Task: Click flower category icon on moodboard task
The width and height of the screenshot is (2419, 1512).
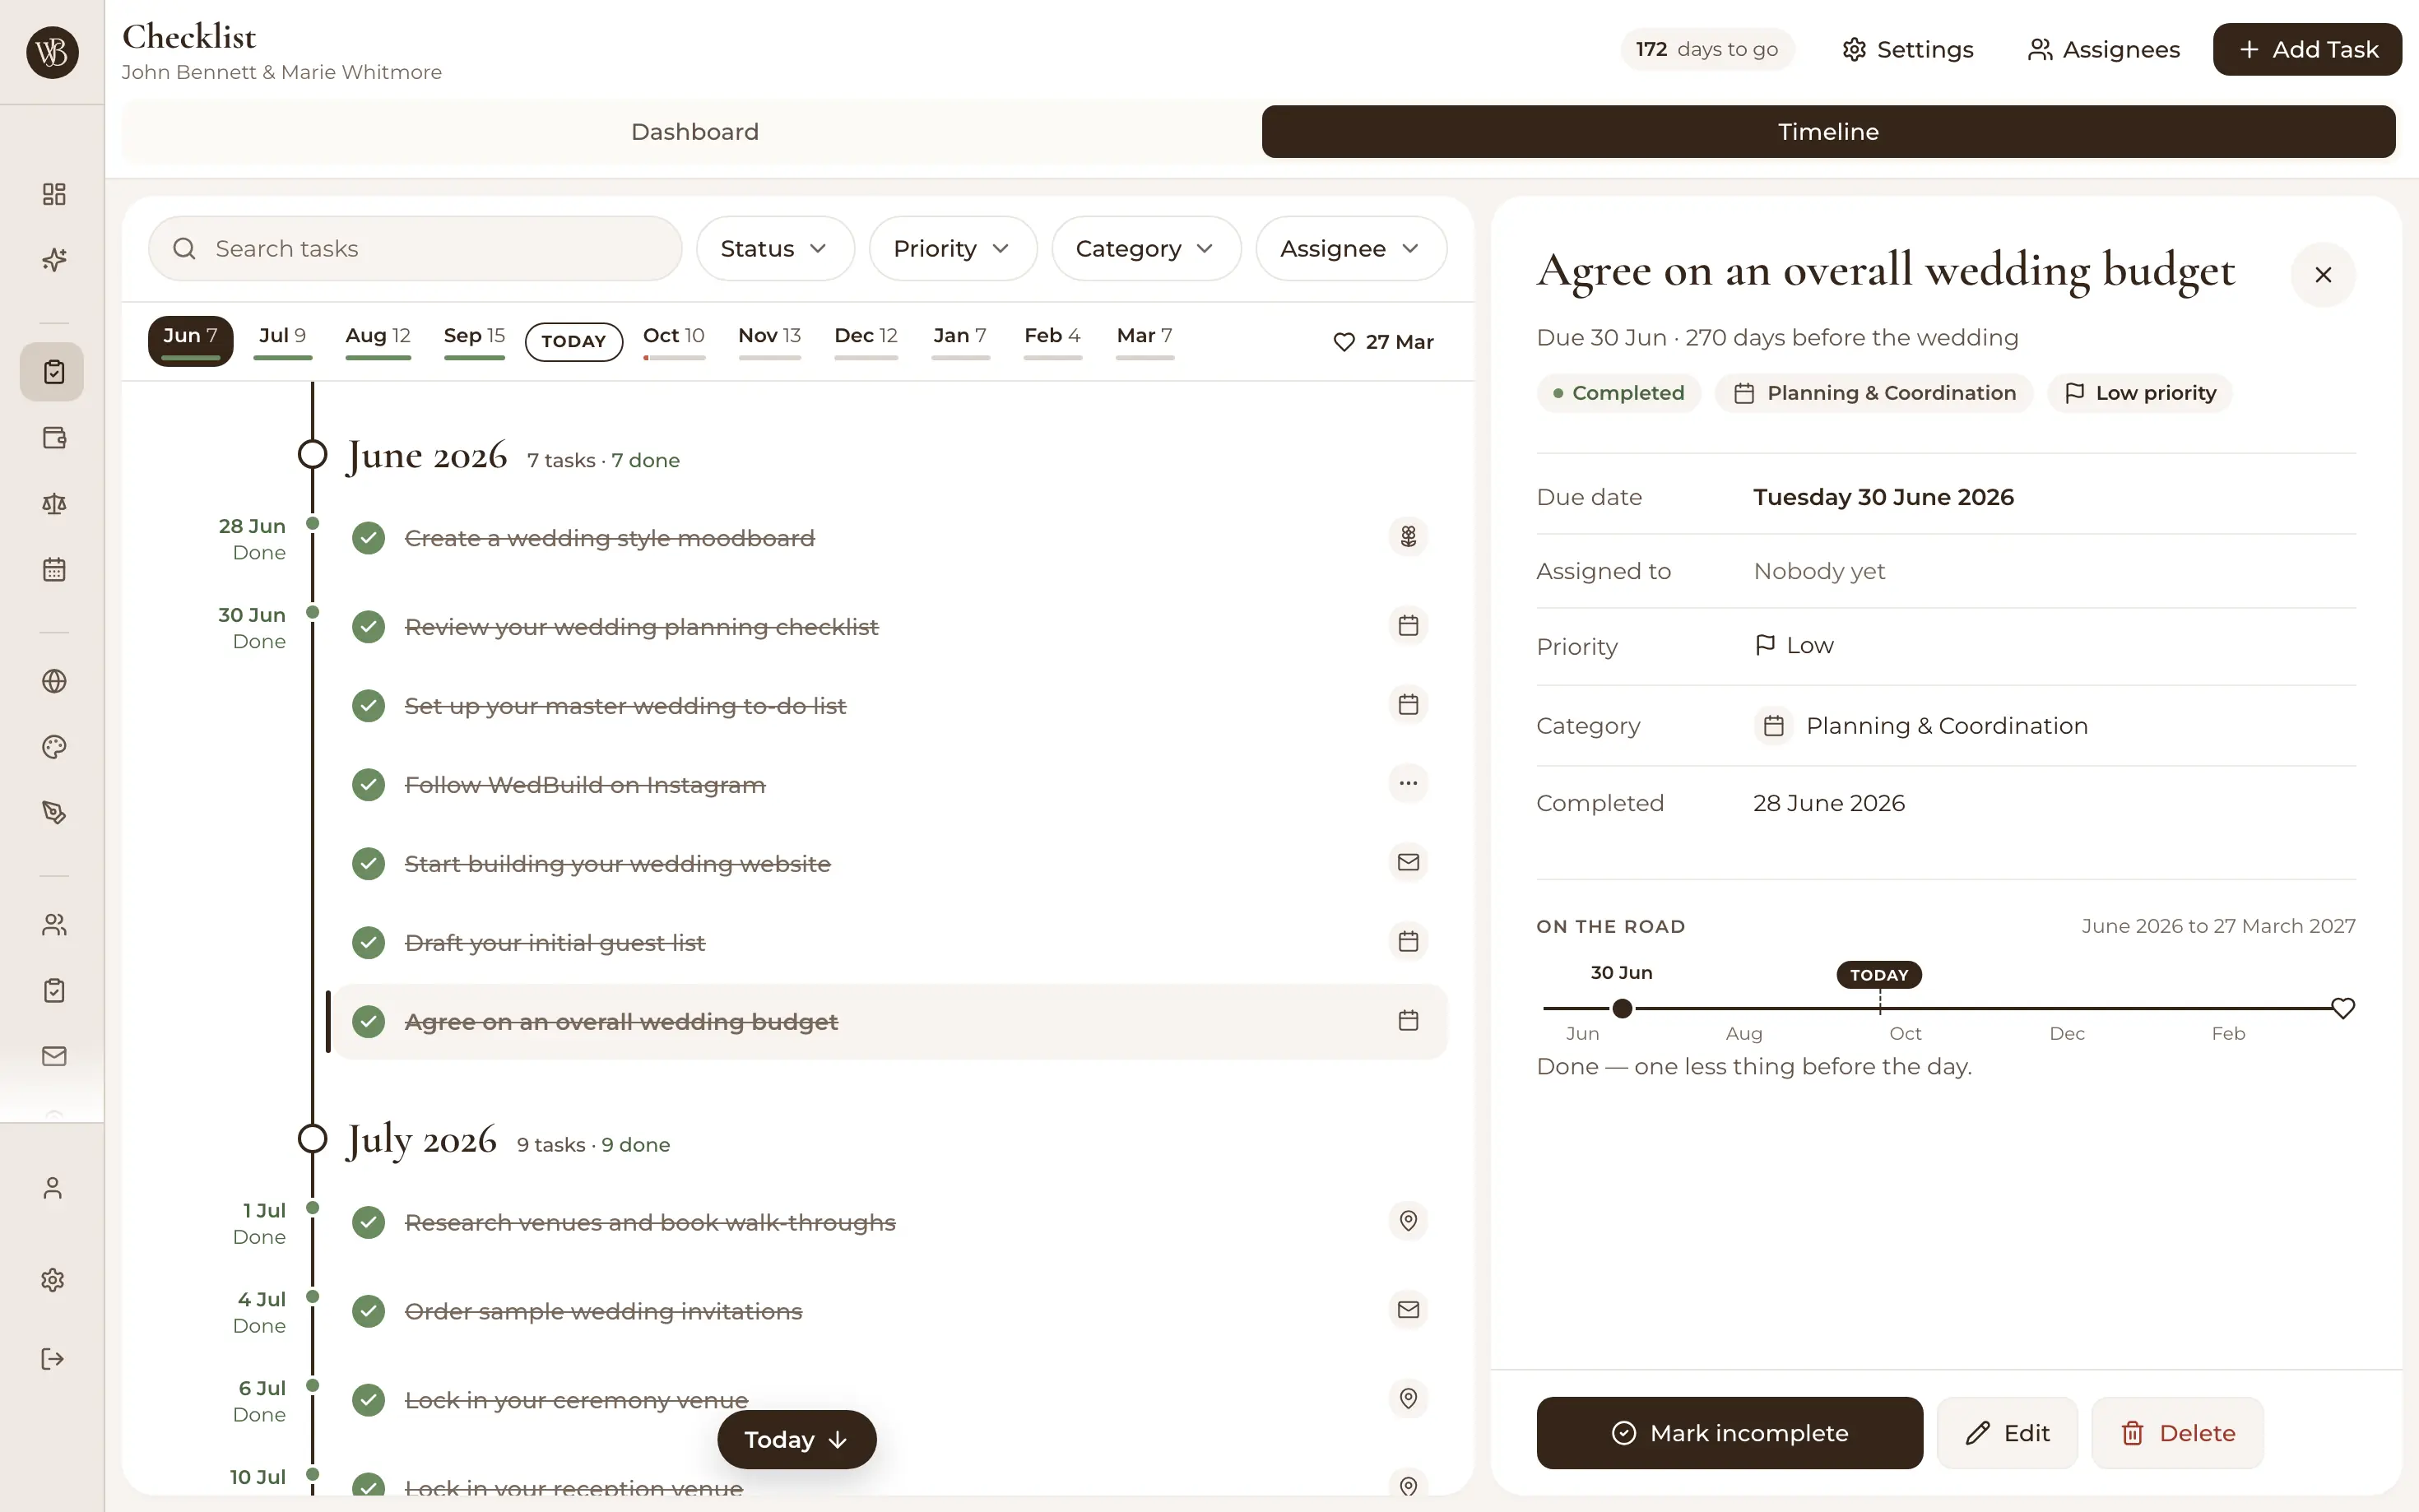Action: 1408,537
